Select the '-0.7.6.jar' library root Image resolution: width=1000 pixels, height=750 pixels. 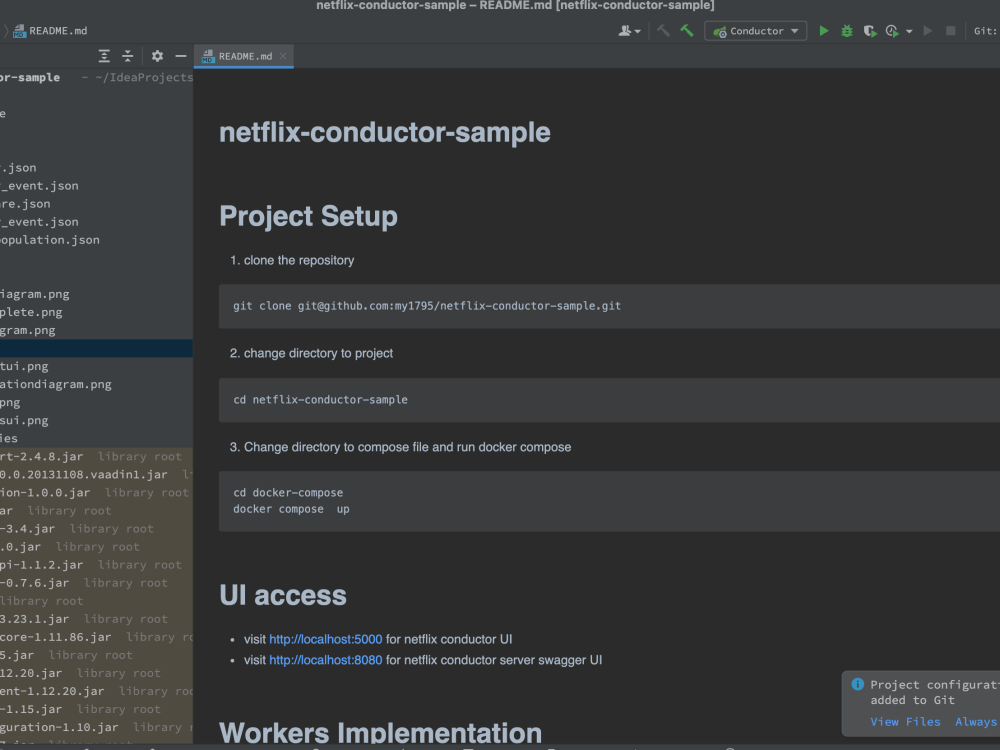(x=96, y=583)
